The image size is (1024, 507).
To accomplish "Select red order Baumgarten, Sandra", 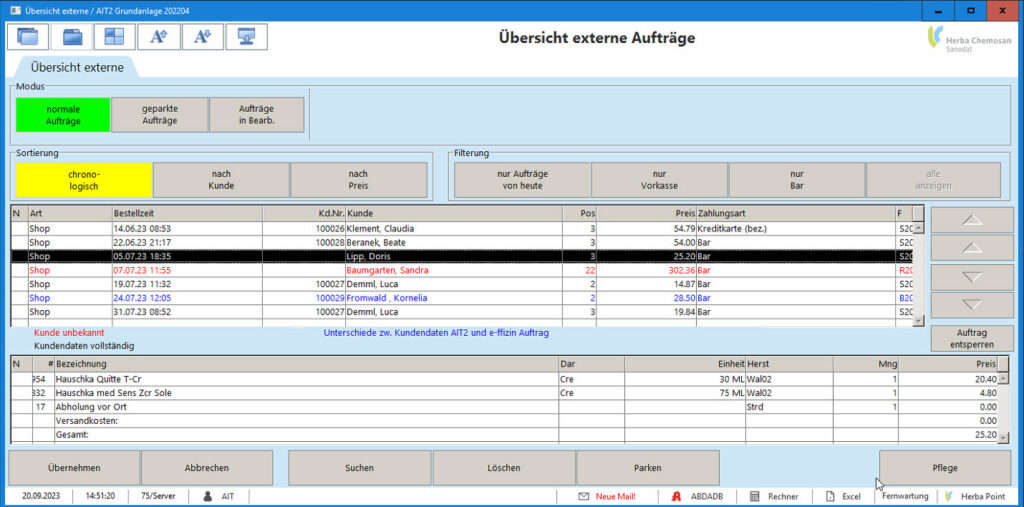I will 462,270.
